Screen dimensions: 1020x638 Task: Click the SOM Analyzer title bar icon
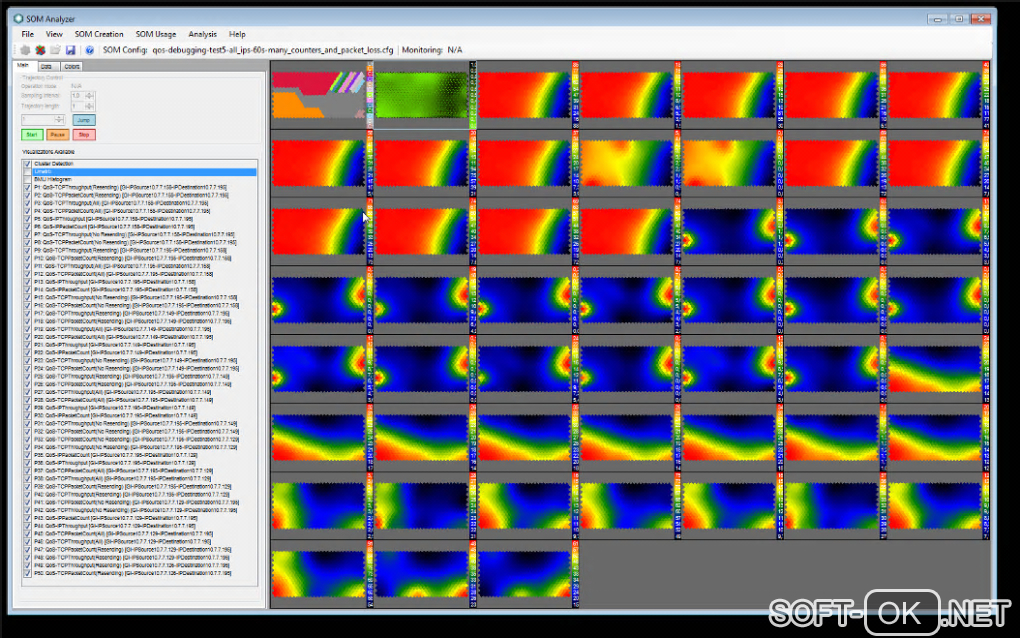point(18,19)
